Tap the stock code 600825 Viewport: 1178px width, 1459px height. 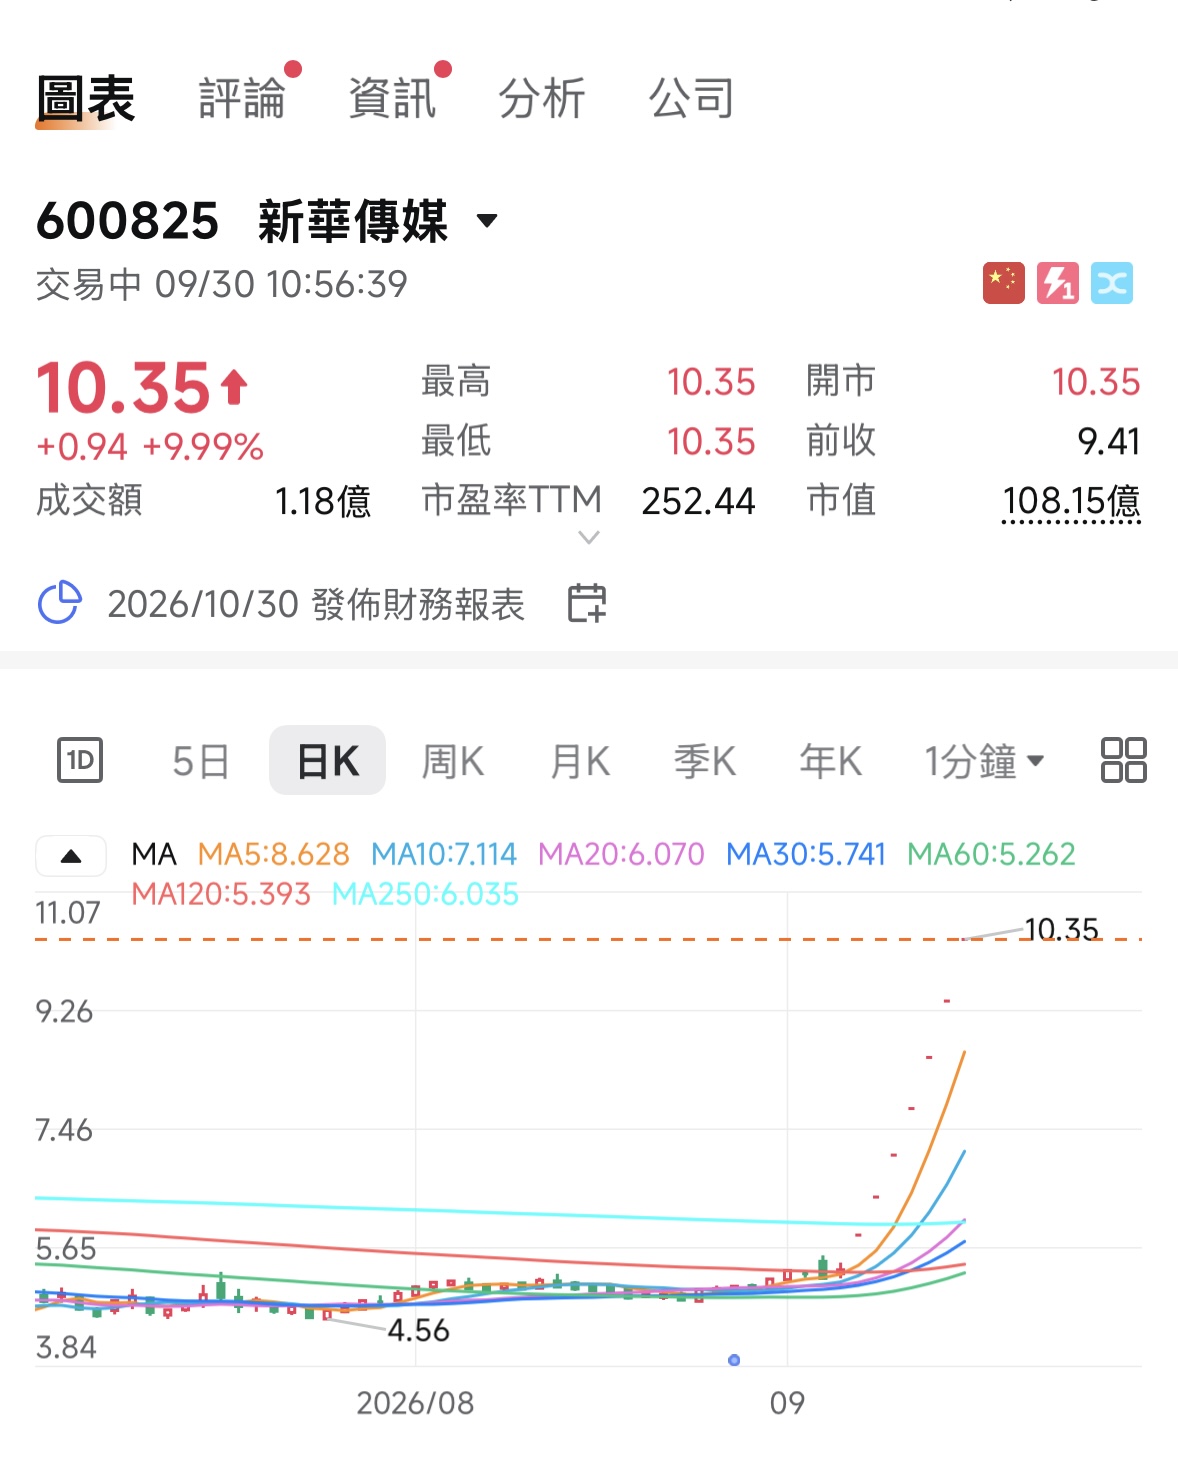pyautogui.click(x=127, y=221)
